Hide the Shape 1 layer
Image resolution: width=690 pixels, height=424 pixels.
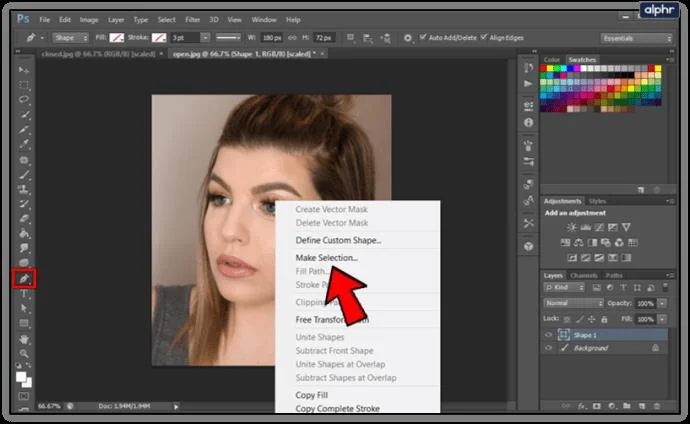548,335
